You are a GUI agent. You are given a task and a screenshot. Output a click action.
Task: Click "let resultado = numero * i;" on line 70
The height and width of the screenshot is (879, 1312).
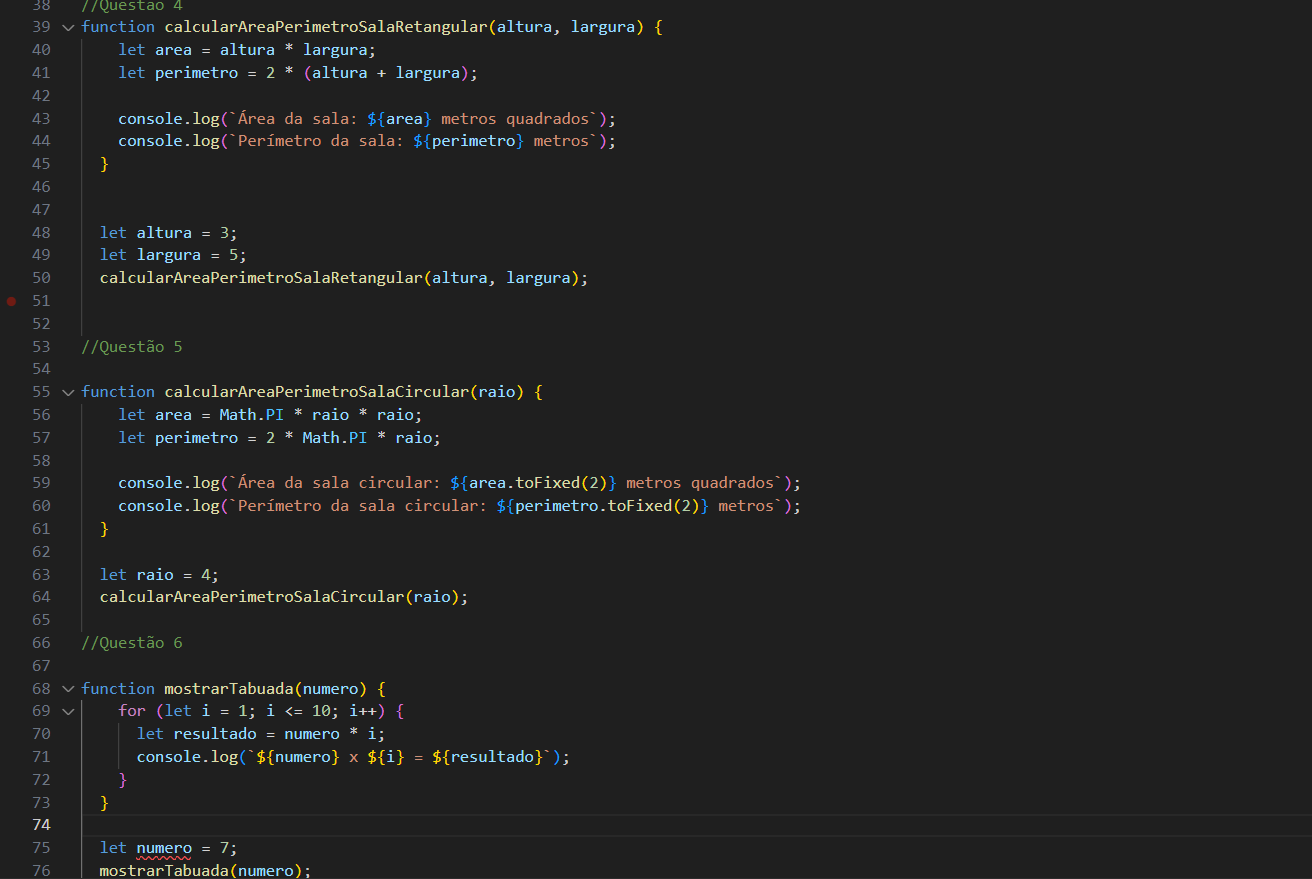[x=261, y=734]
